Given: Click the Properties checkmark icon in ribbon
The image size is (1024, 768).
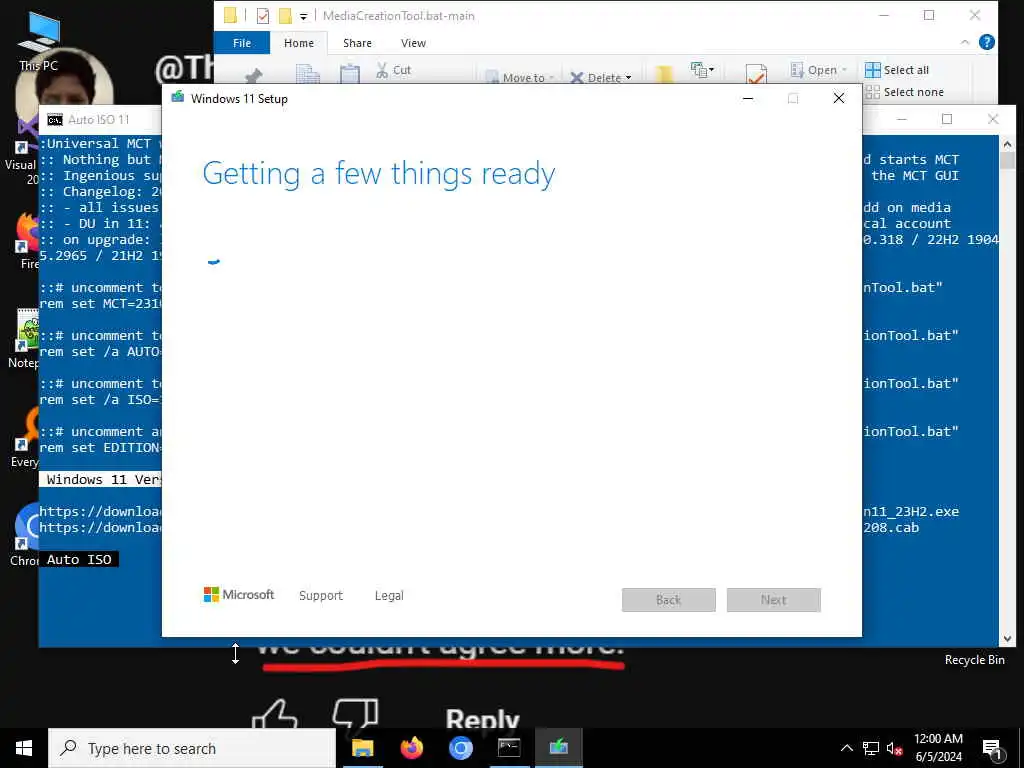Looking at the screenshot, I should coord(756,74).
